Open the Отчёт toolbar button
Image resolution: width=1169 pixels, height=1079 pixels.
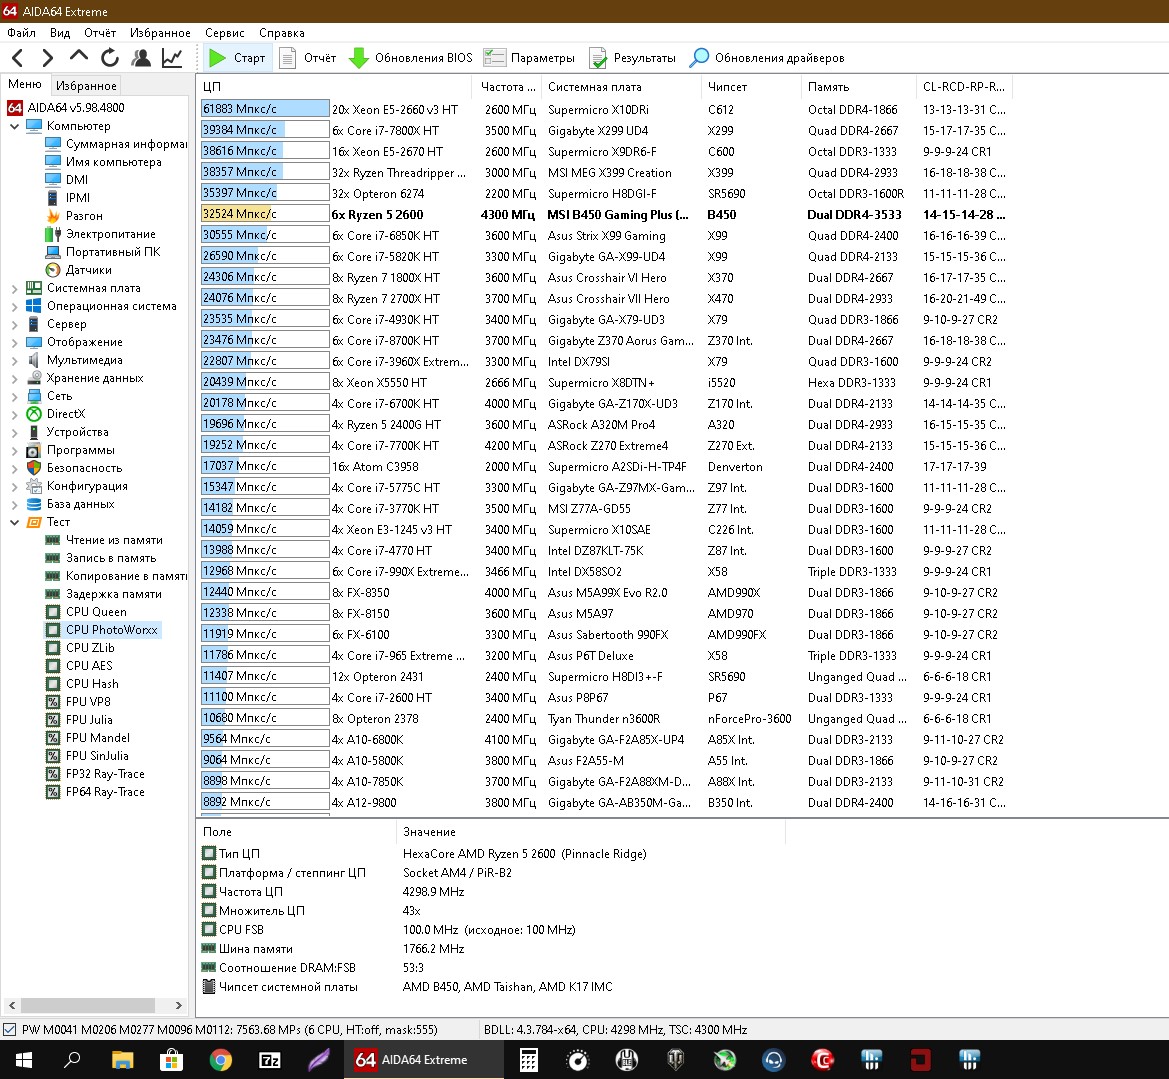coord(308,57)
